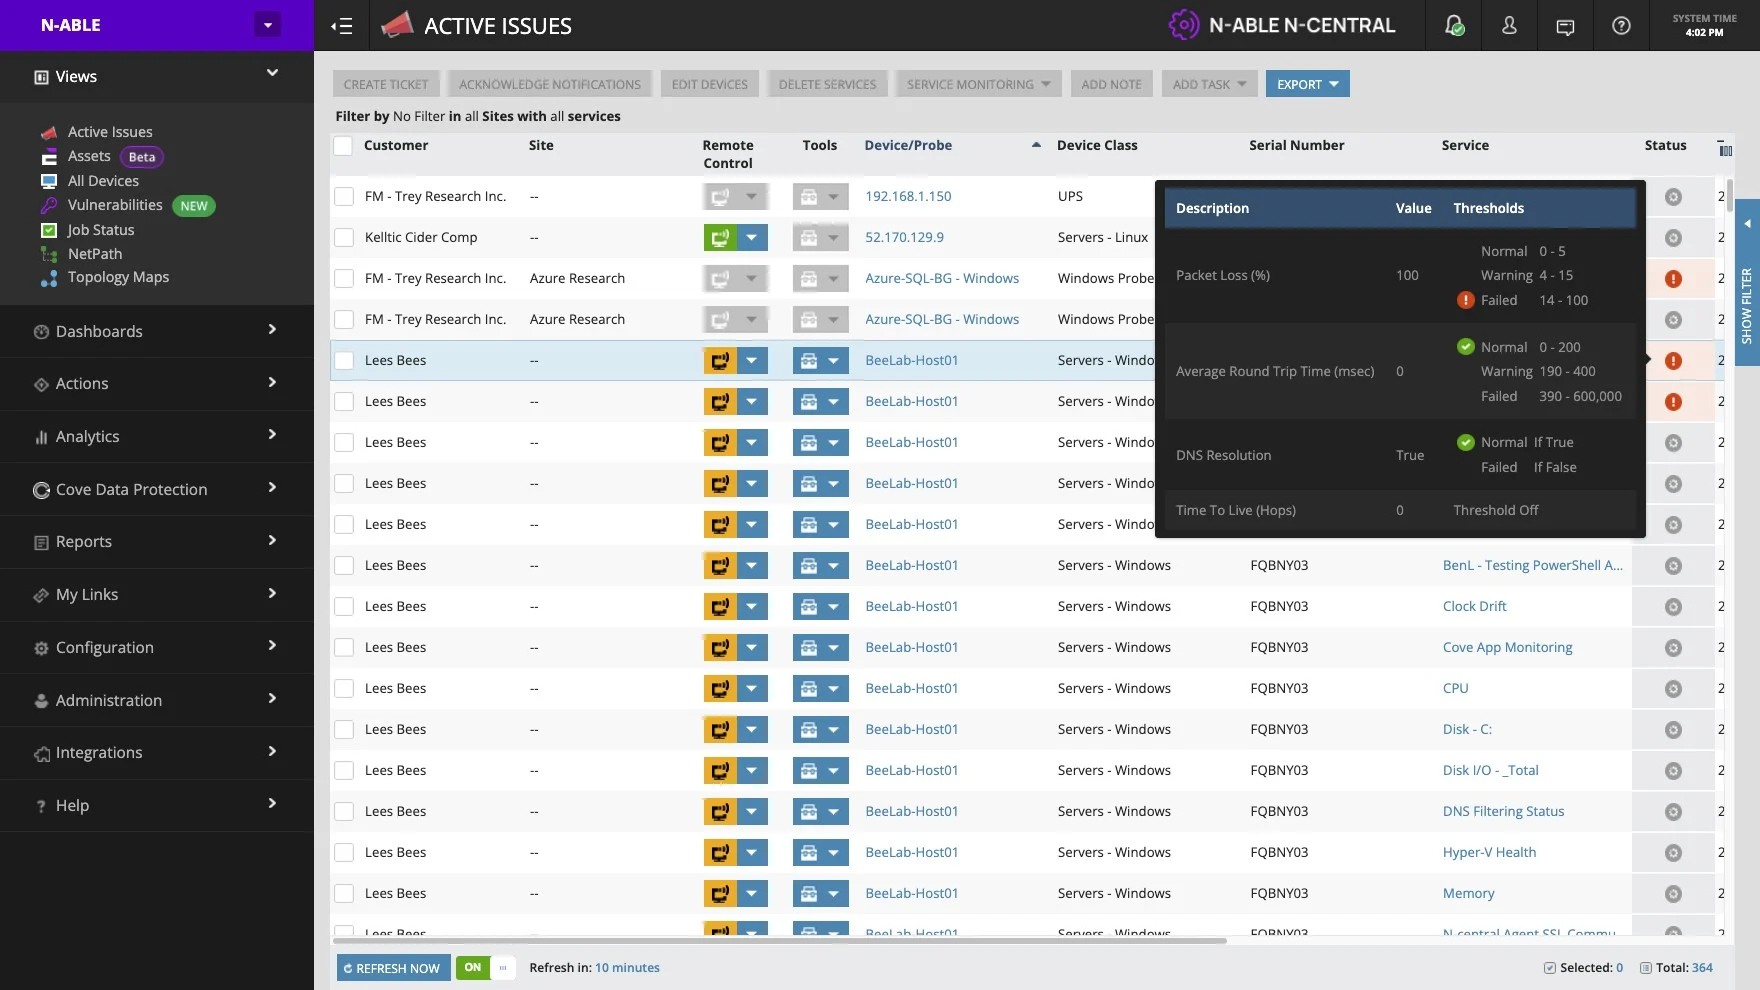Open remote control dropdown in CPU row
The image size is (1760, 990).
[x=752, y=688]
